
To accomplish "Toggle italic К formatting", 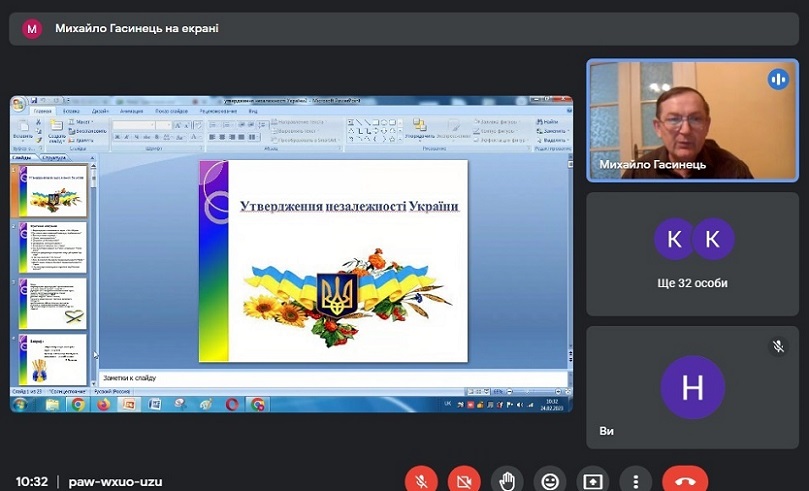I will pos(127,137).
